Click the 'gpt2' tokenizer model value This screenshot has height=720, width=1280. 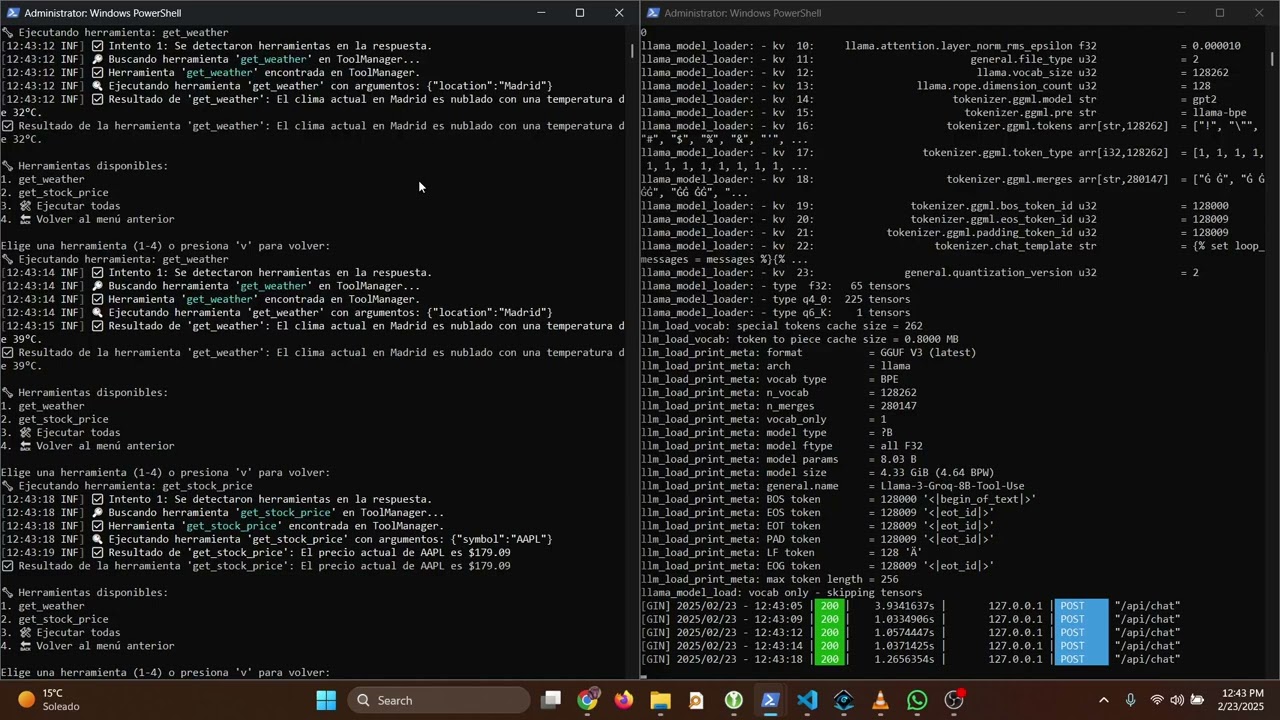click(1204, 99)
